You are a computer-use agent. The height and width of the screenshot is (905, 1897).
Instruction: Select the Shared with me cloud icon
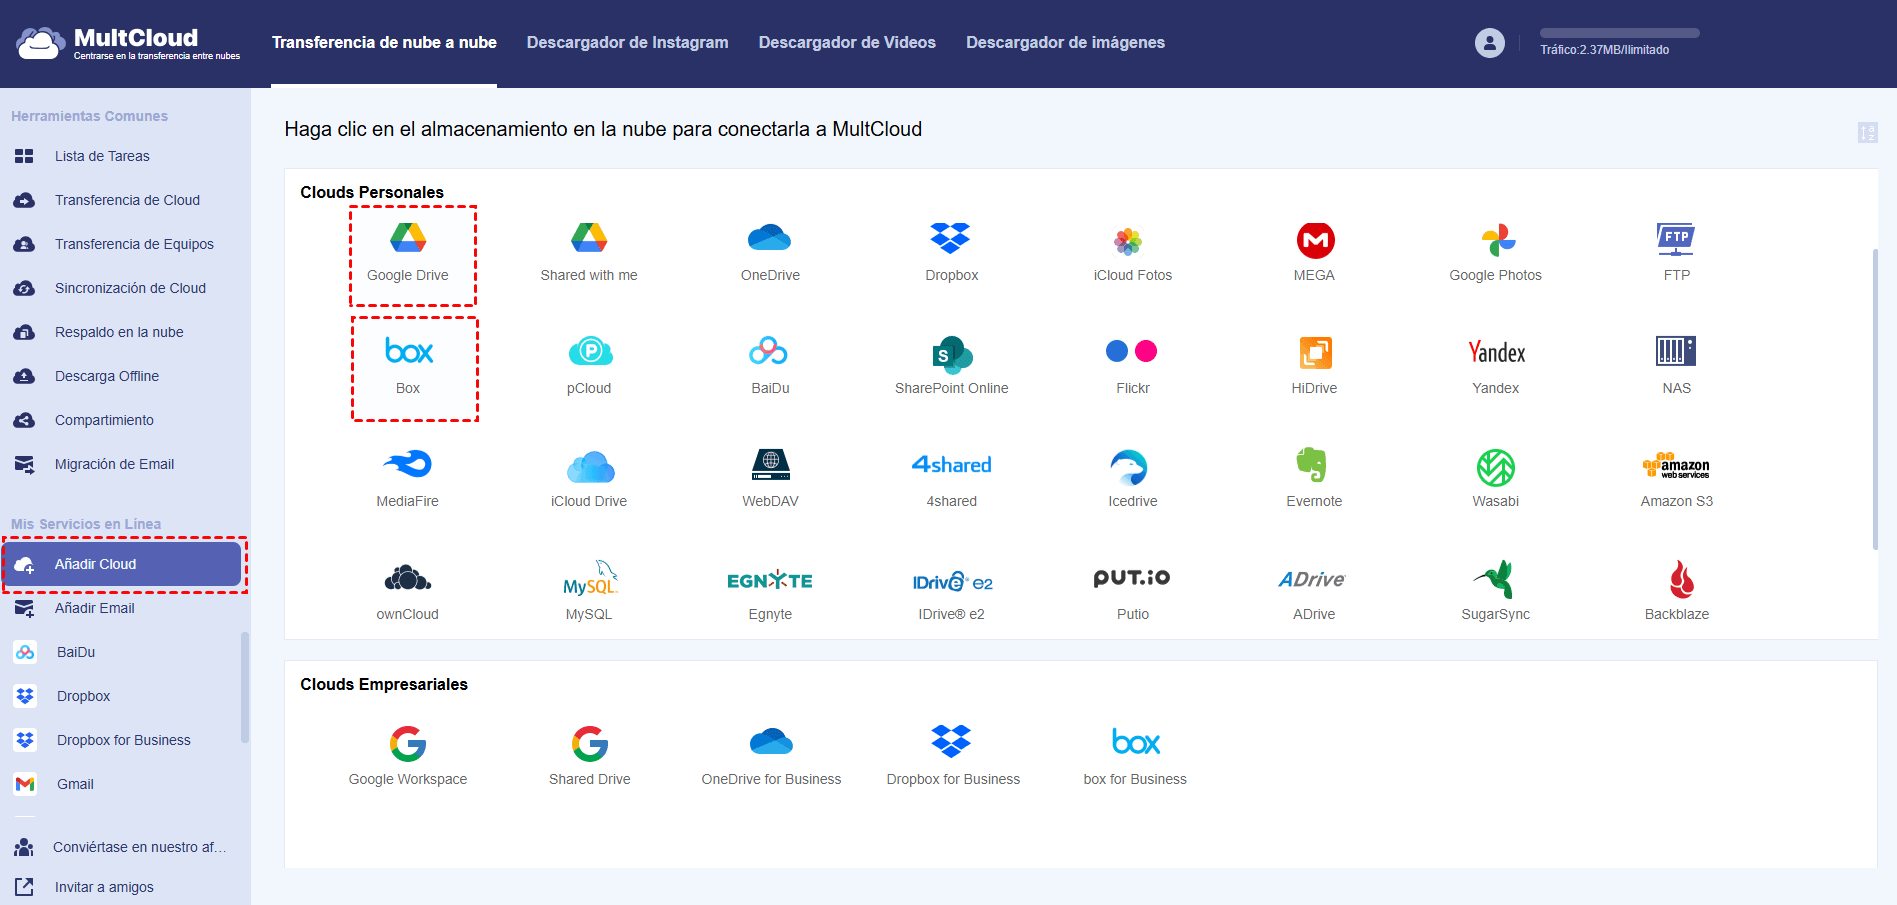(x=589, y=253)
